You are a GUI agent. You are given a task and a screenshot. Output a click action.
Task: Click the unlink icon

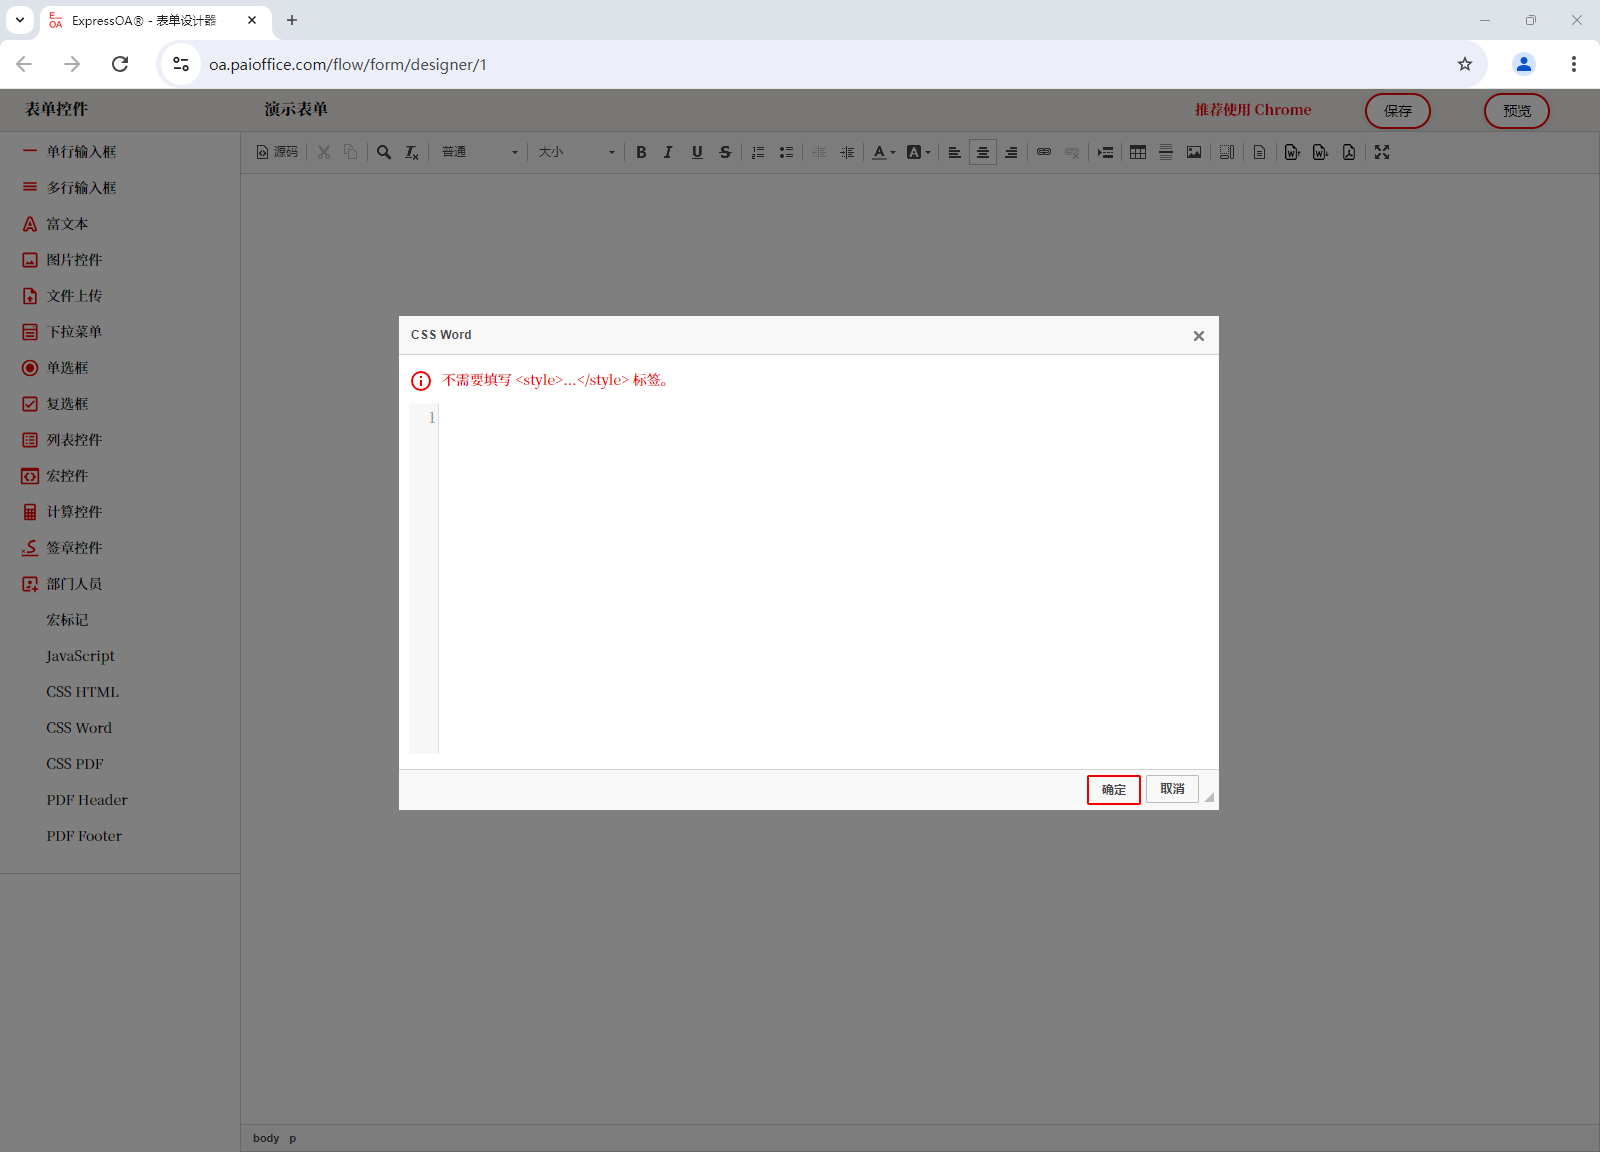coord(1072,152)
